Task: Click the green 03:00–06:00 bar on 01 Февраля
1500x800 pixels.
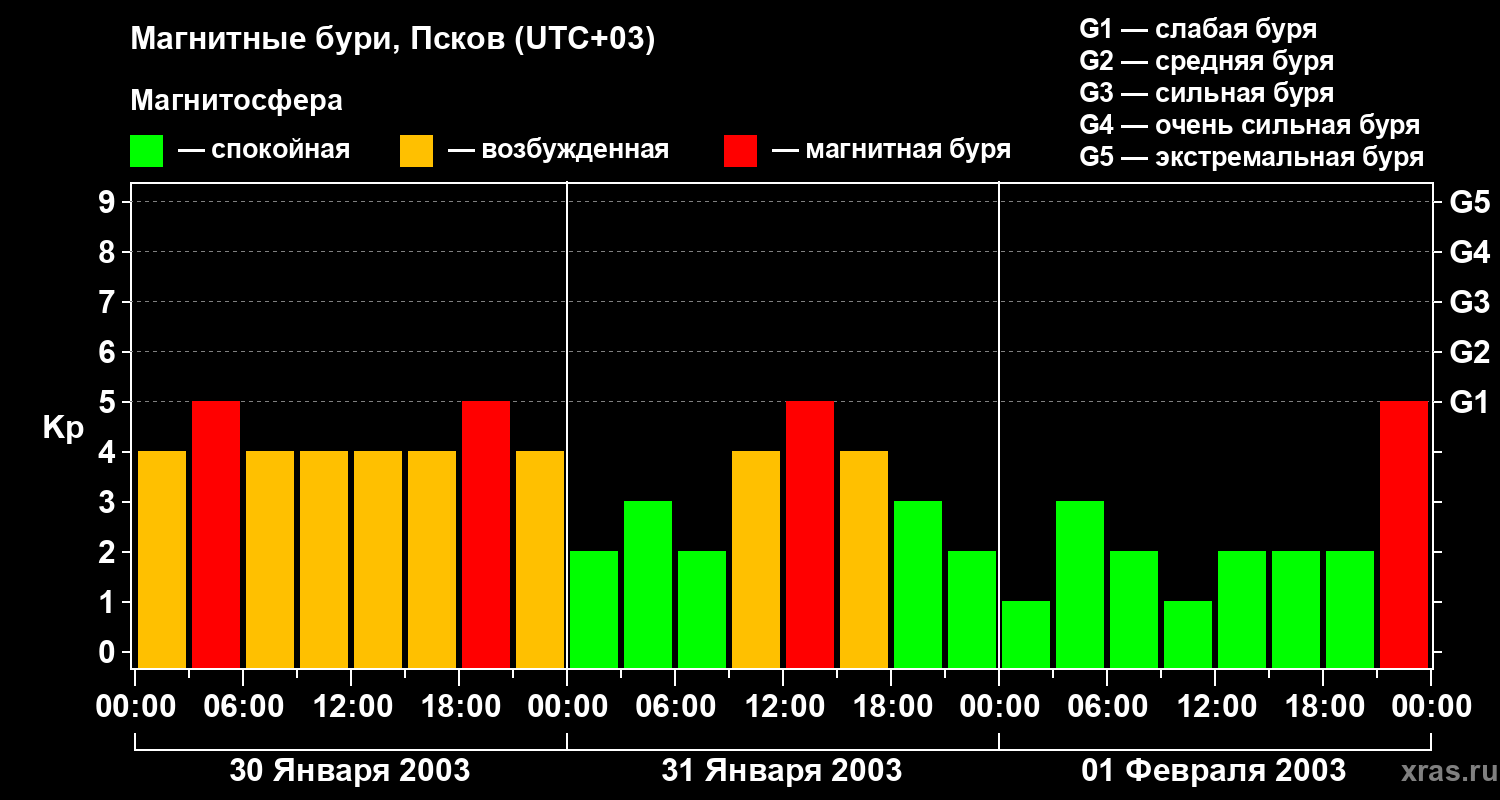Action: [x=1080, y=584]
